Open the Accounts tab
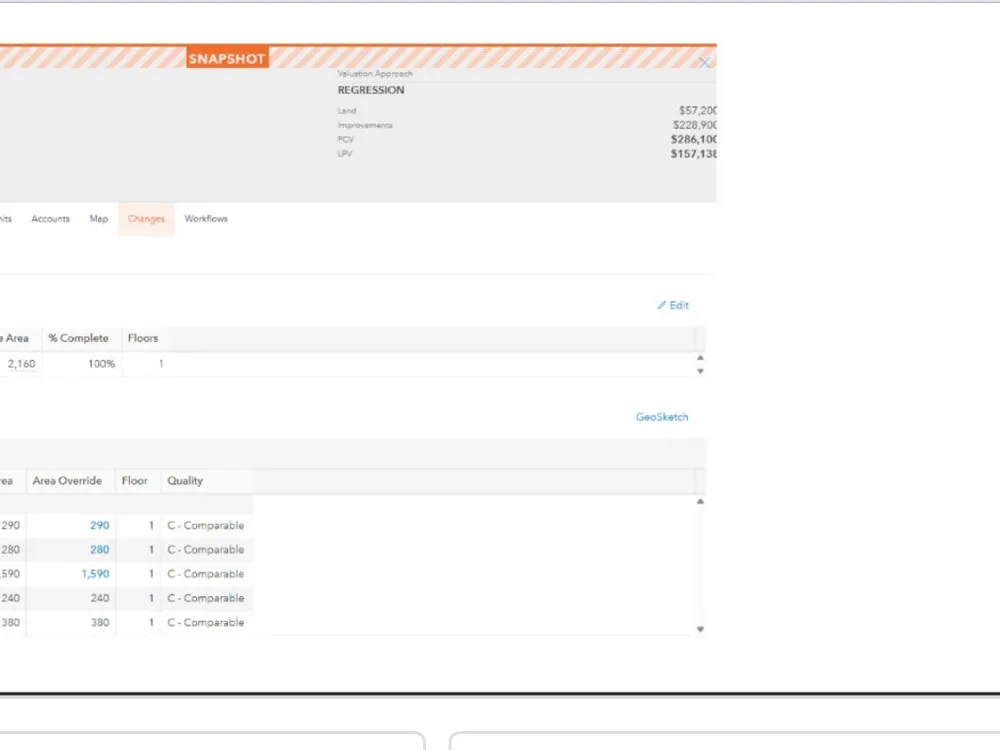Screen dimensions: 1000x750 coord(50,219)
